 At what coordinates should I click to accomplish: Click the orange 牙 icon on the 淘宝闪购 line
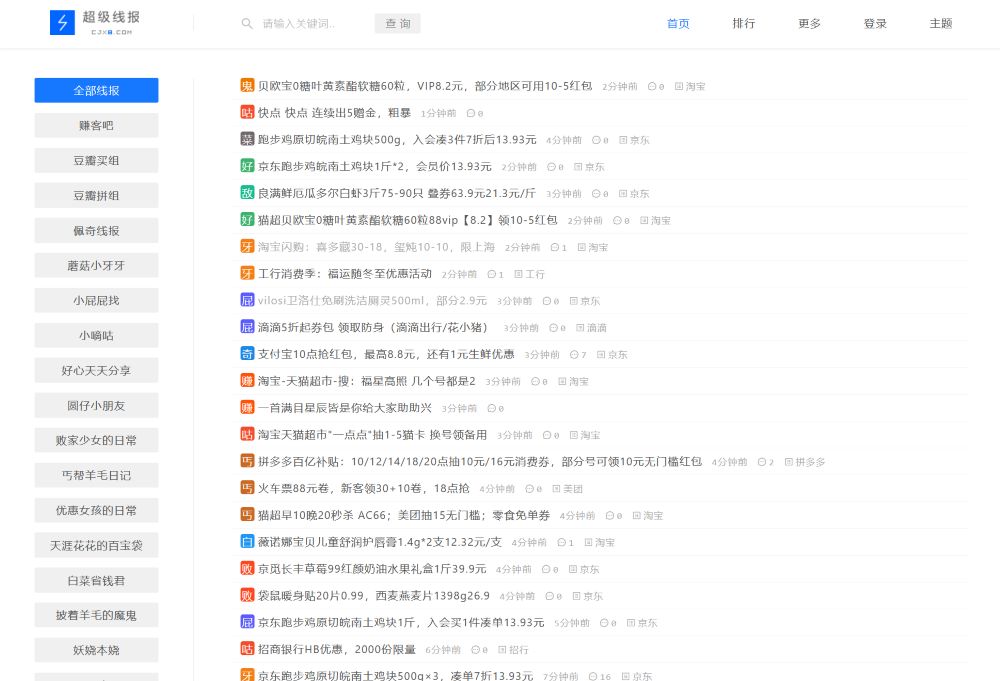click(247, 247)
